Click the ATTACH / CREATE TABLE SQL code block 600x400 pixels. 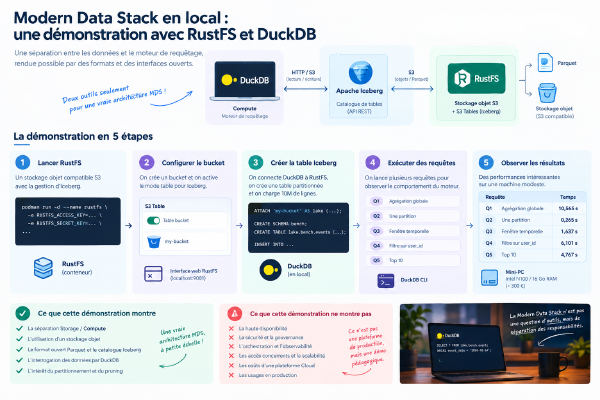tap(298, 228)
